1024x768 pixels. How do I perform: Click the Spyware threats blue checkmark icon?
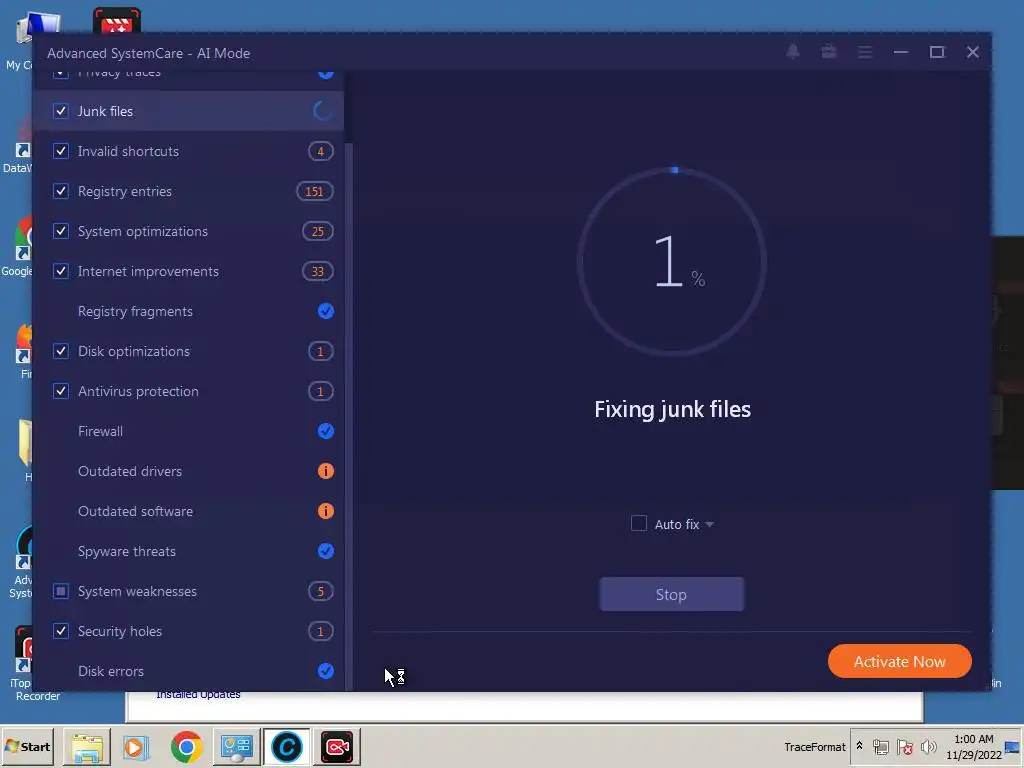pos(325,551)
